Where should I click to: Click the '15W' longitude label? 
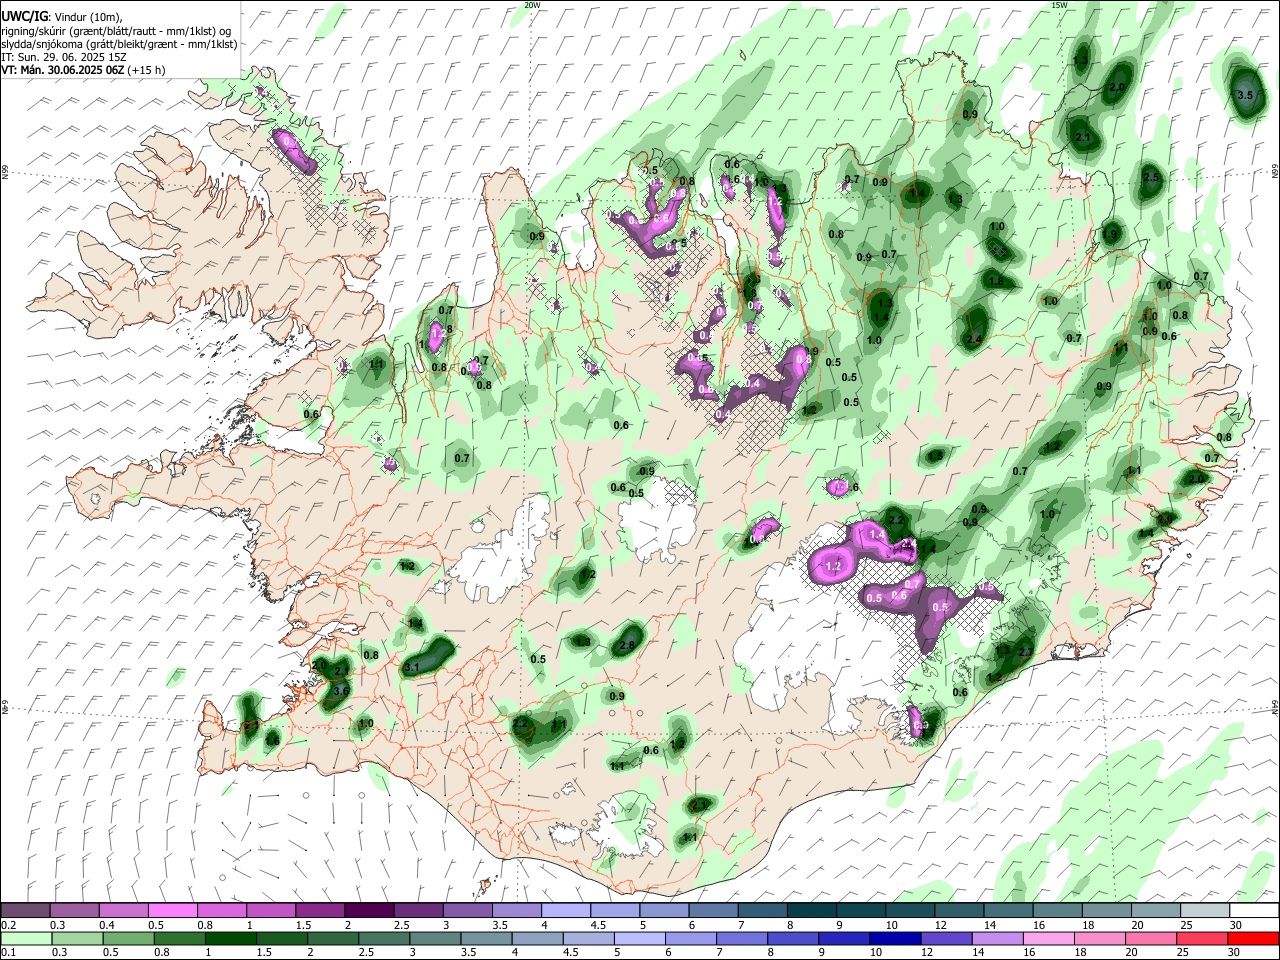coord(1059,5)
